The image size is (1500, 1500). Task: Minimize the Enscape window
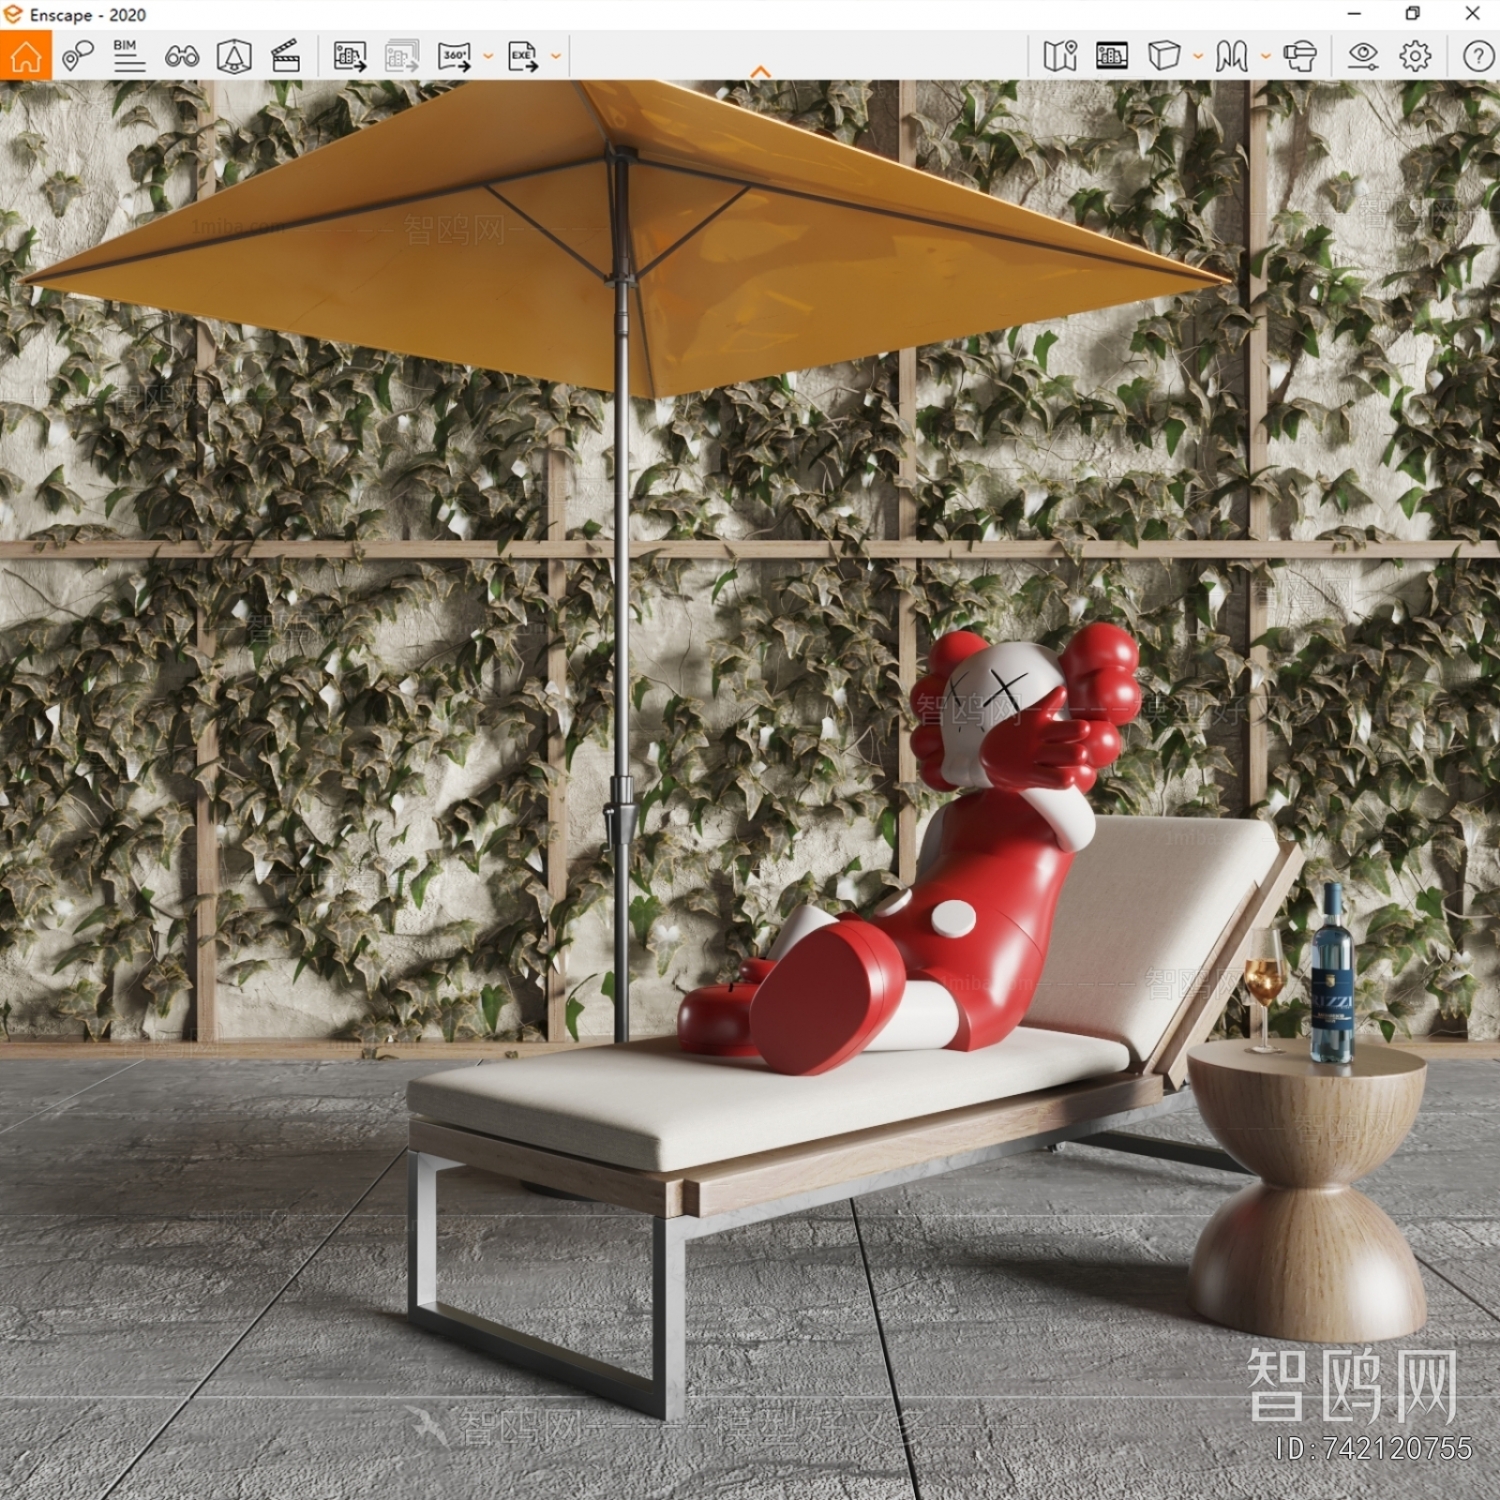1354,14
